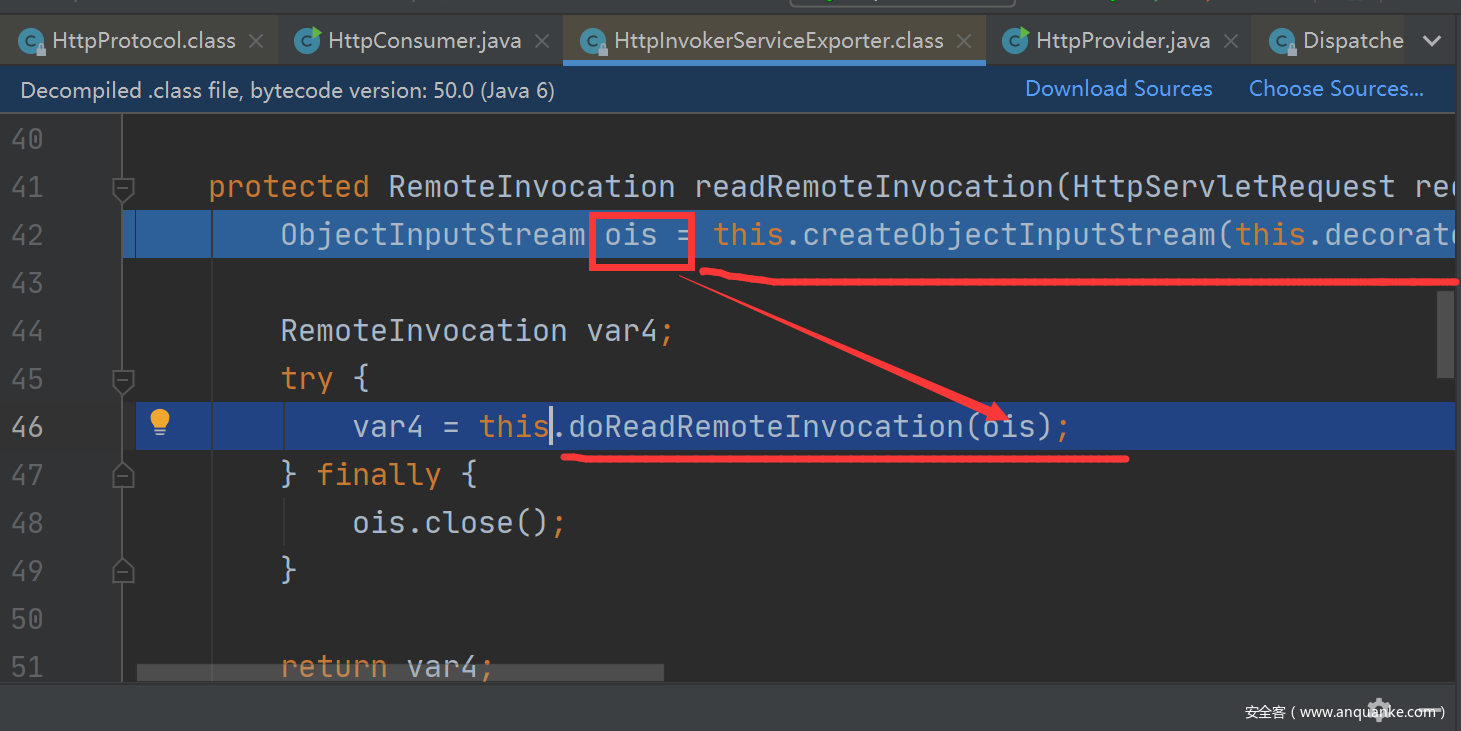
Task: Click the Choose Sources... link
Action: [1336, 89]
